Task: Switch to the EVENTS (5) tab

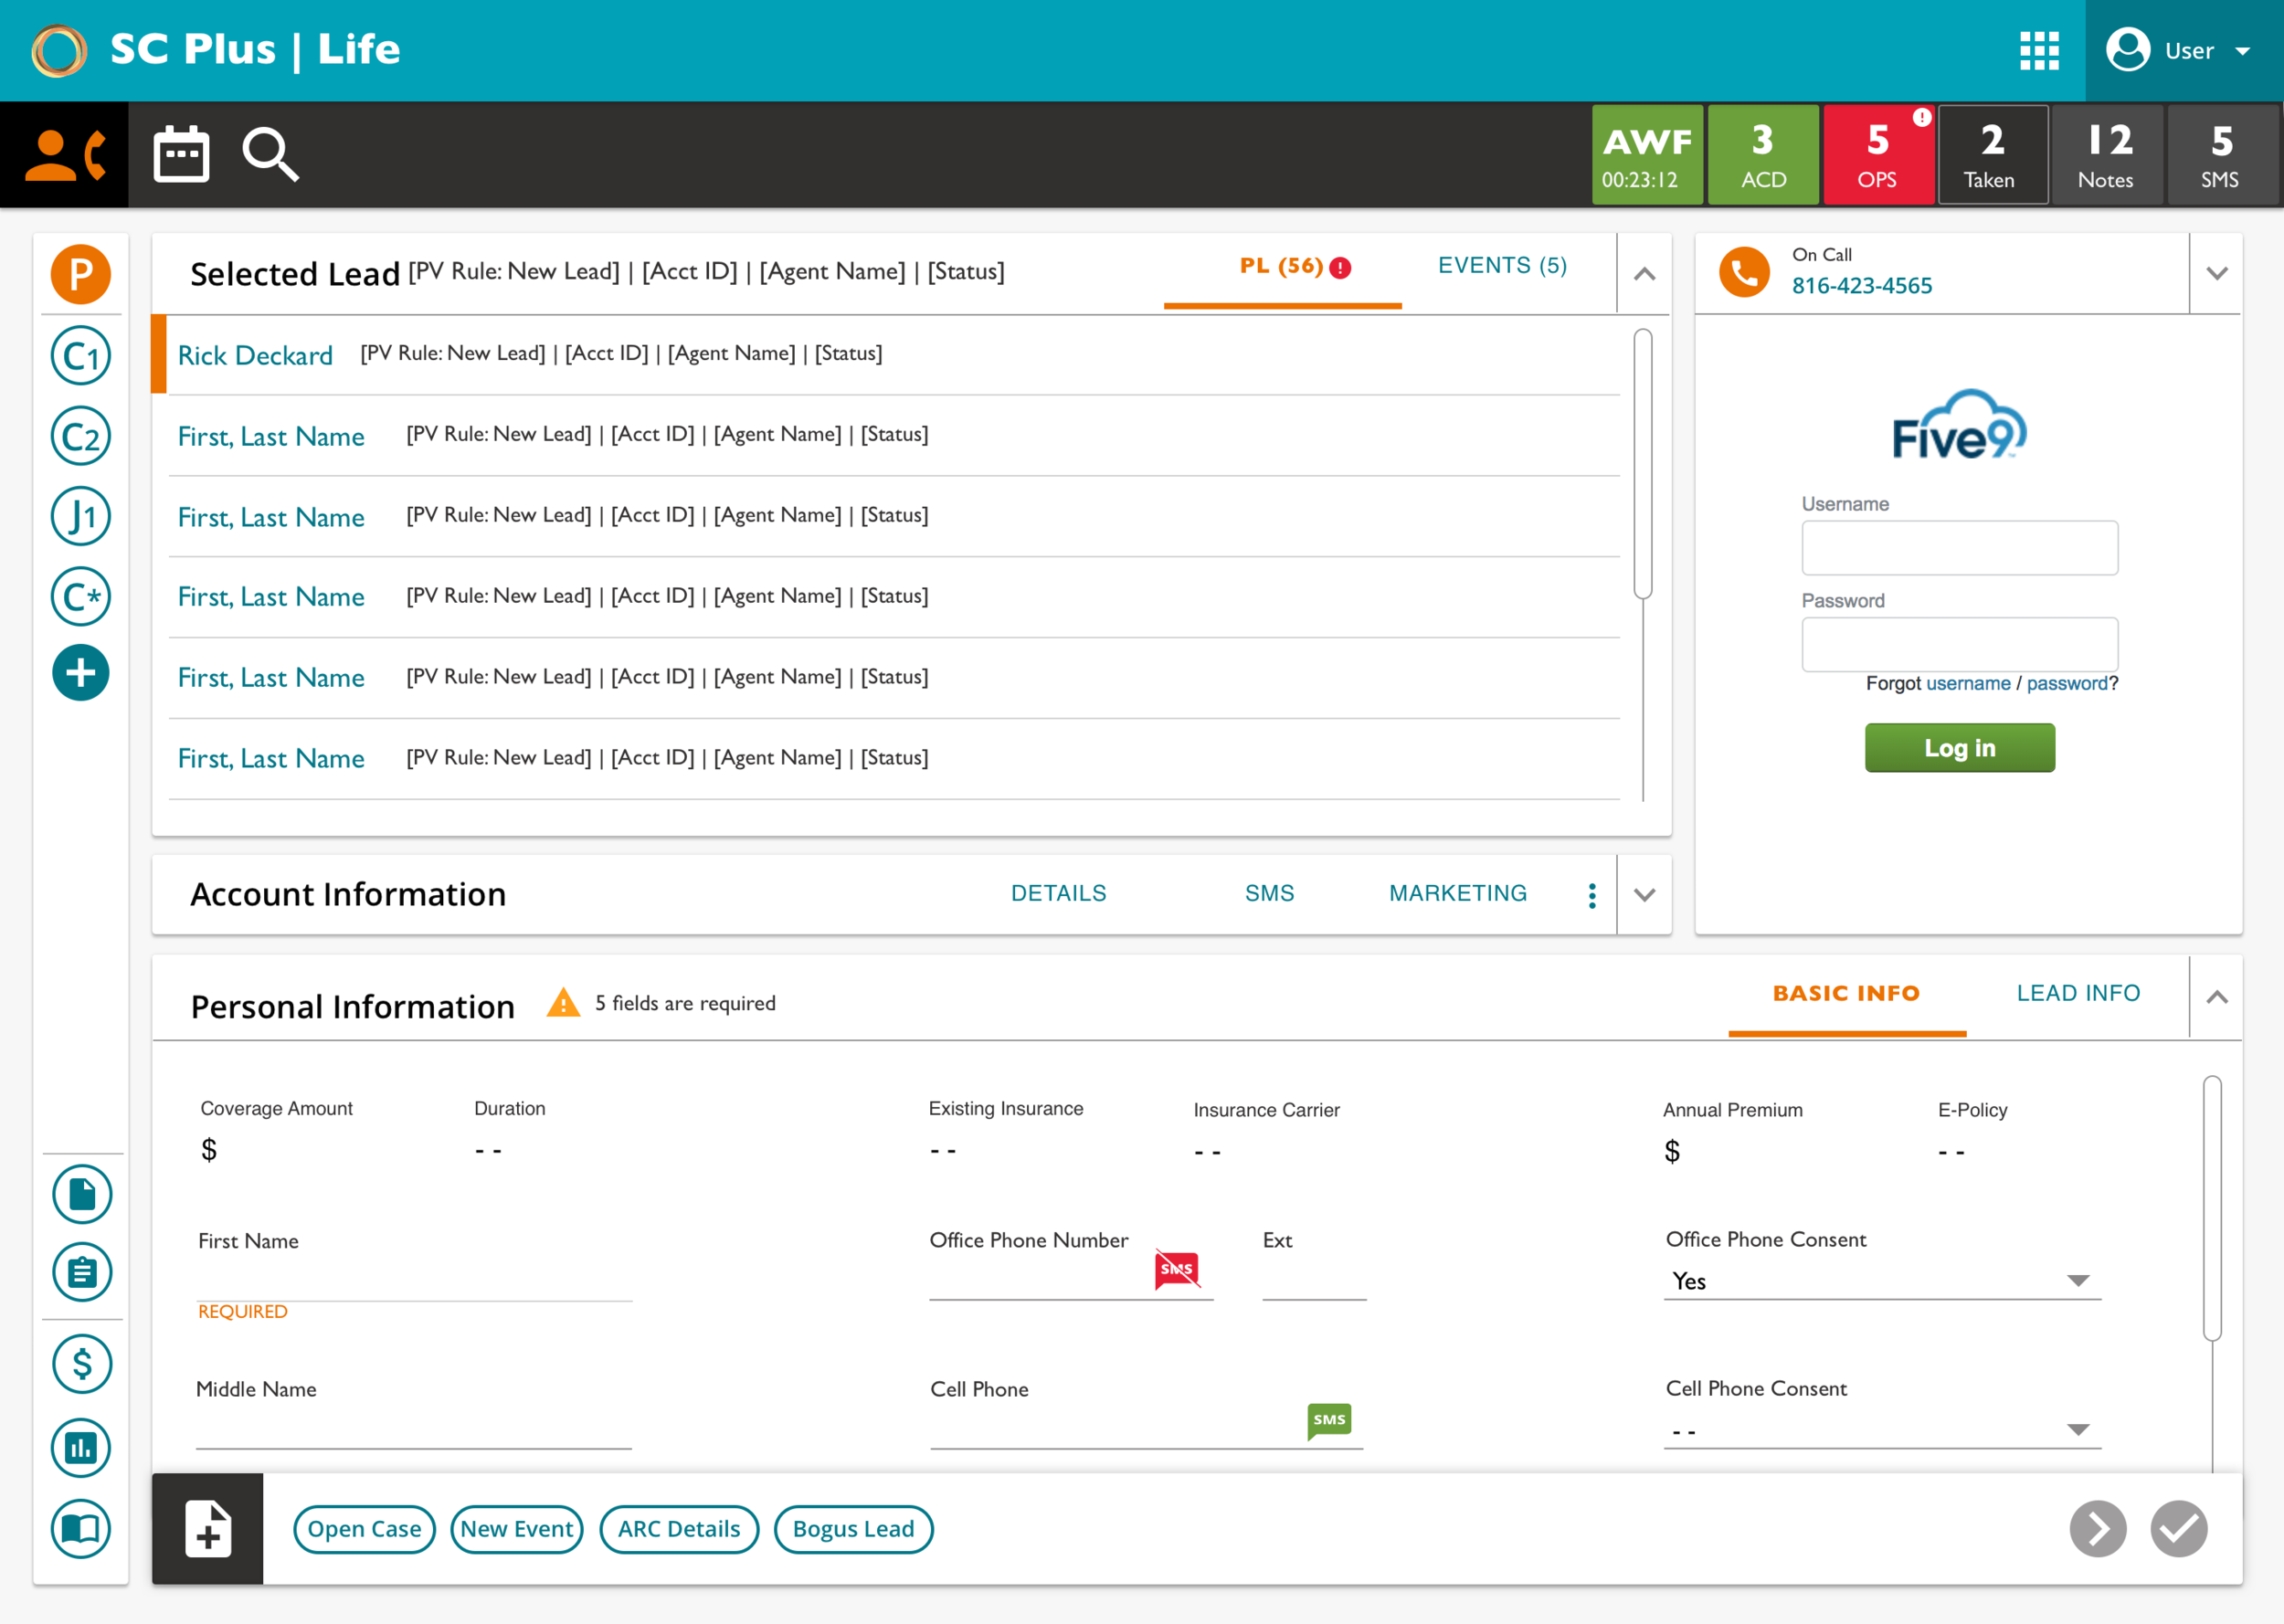Action: click(1502, 266)
